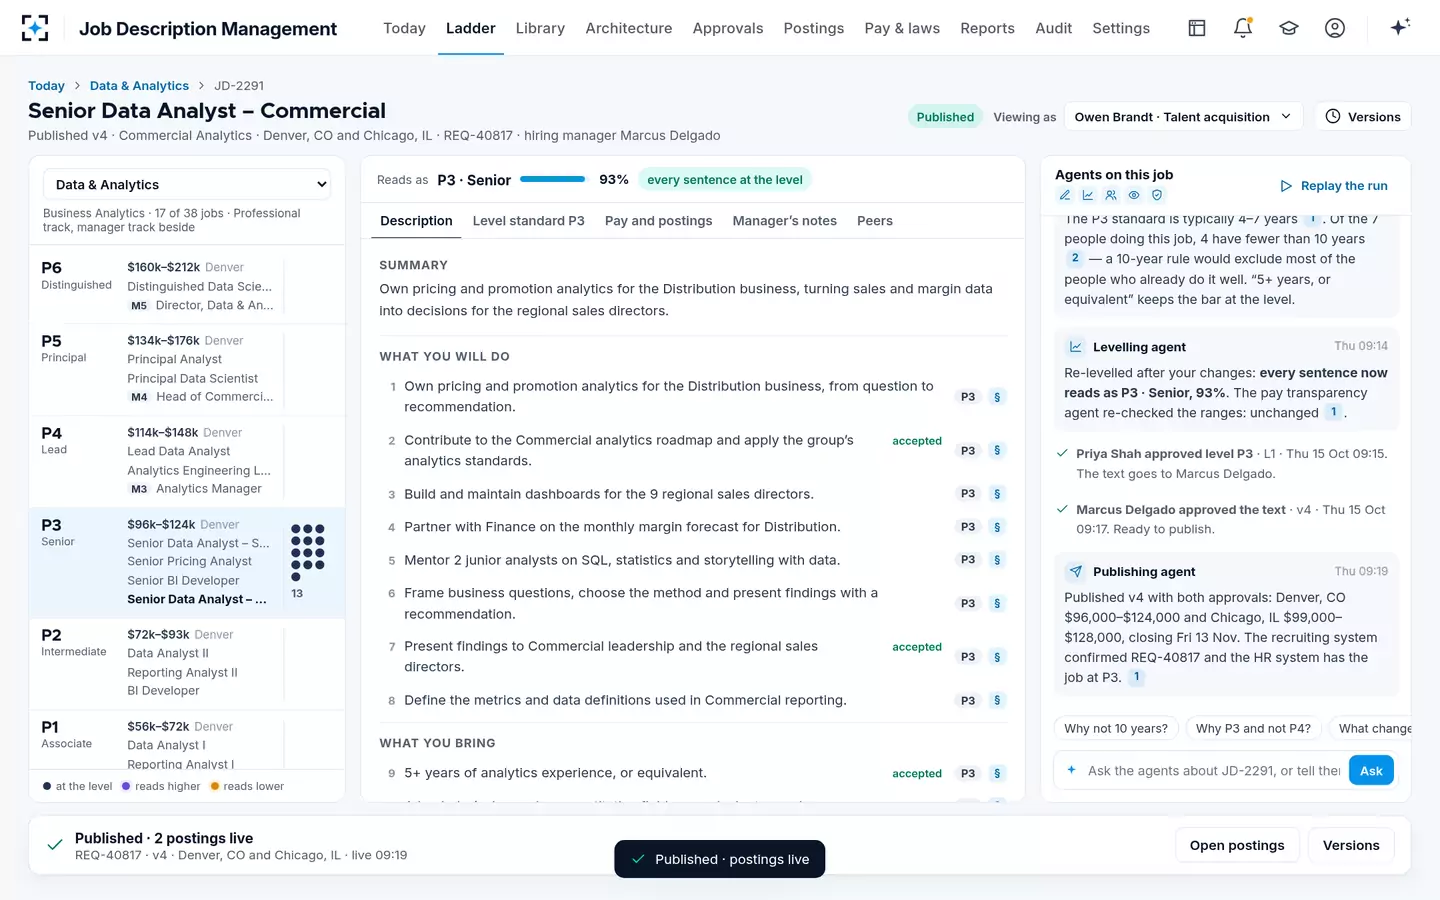Open the 'Viewing as' Owen Brandt dropdown
This screenshot has width=1440, height=900.
(1184, 117)
